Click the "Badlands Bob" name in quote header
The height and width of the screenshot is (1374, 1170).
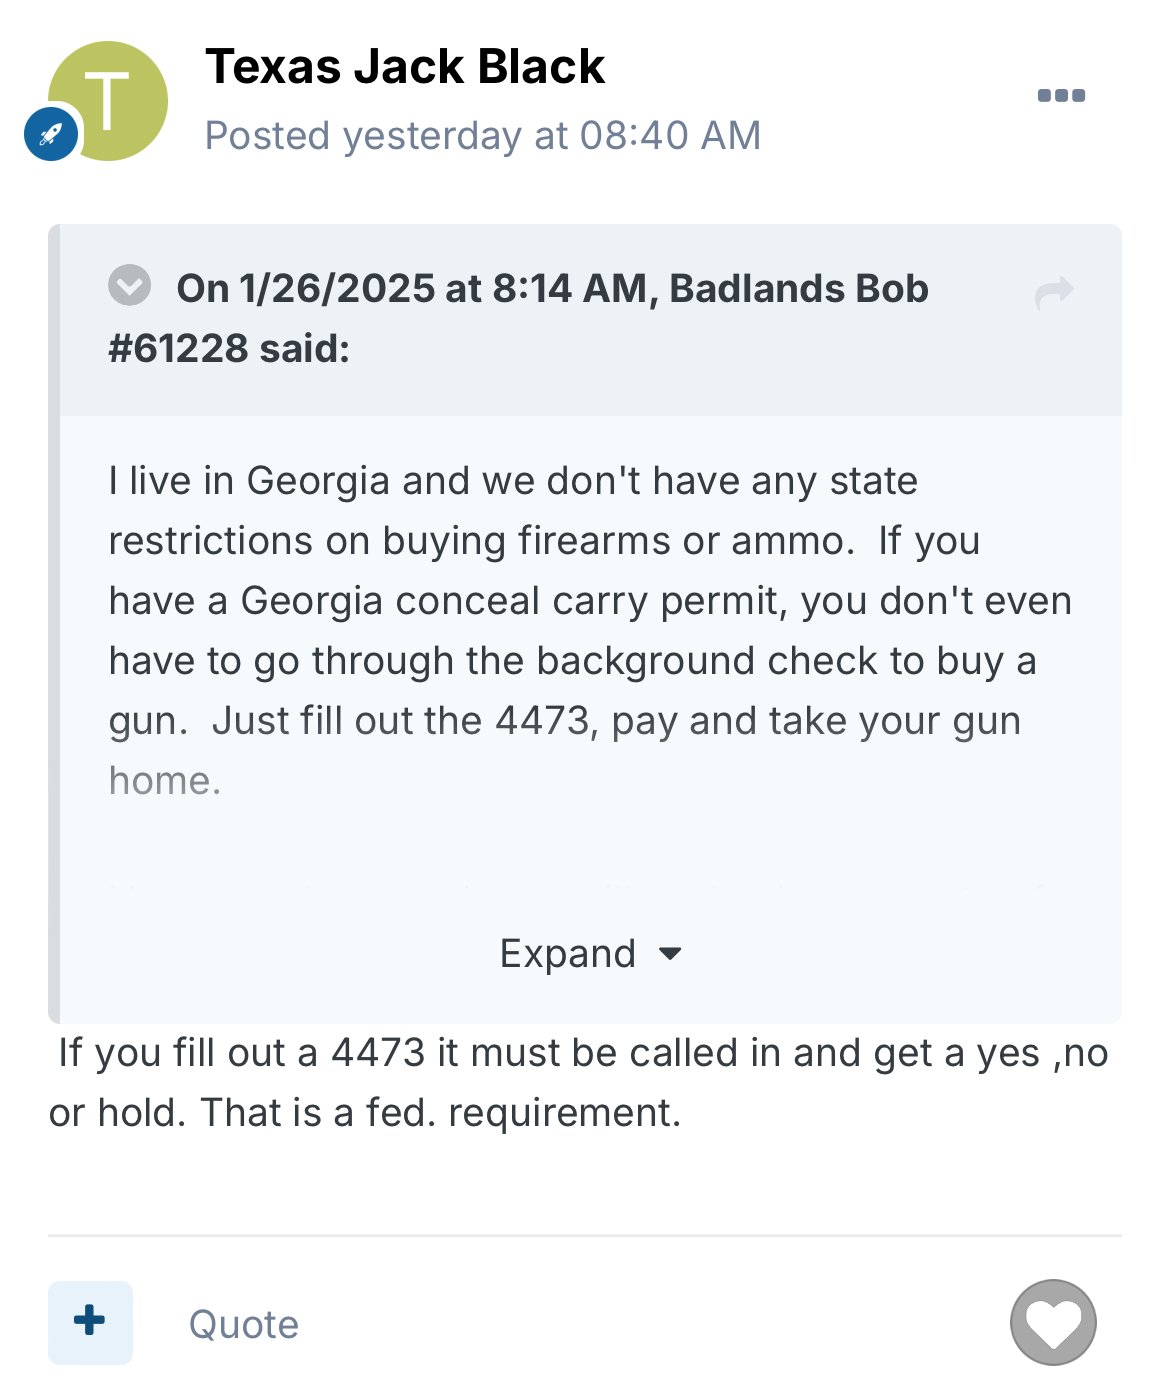pos(798,289)
